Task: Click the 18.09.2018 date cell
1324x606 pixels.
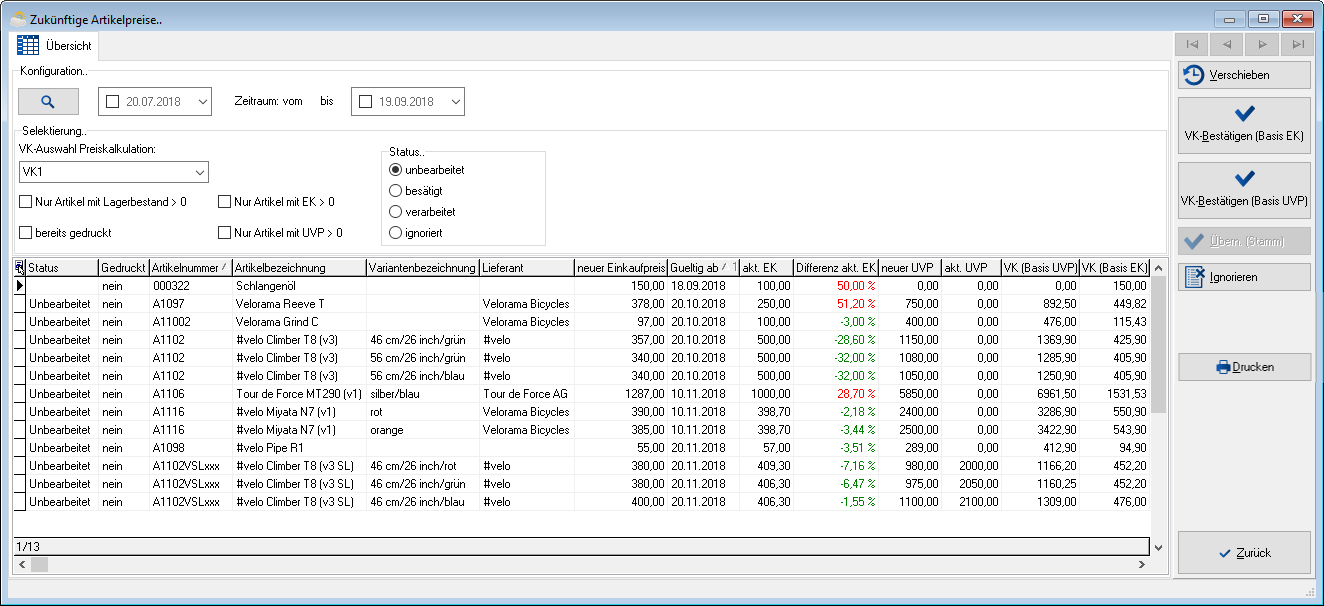Action: 703,286
